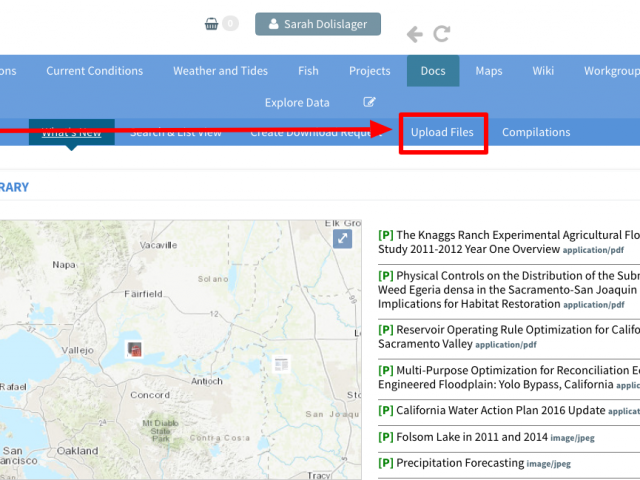Click the basket item count badge
Screen dimensions: 640x480
tap(230, 24)
